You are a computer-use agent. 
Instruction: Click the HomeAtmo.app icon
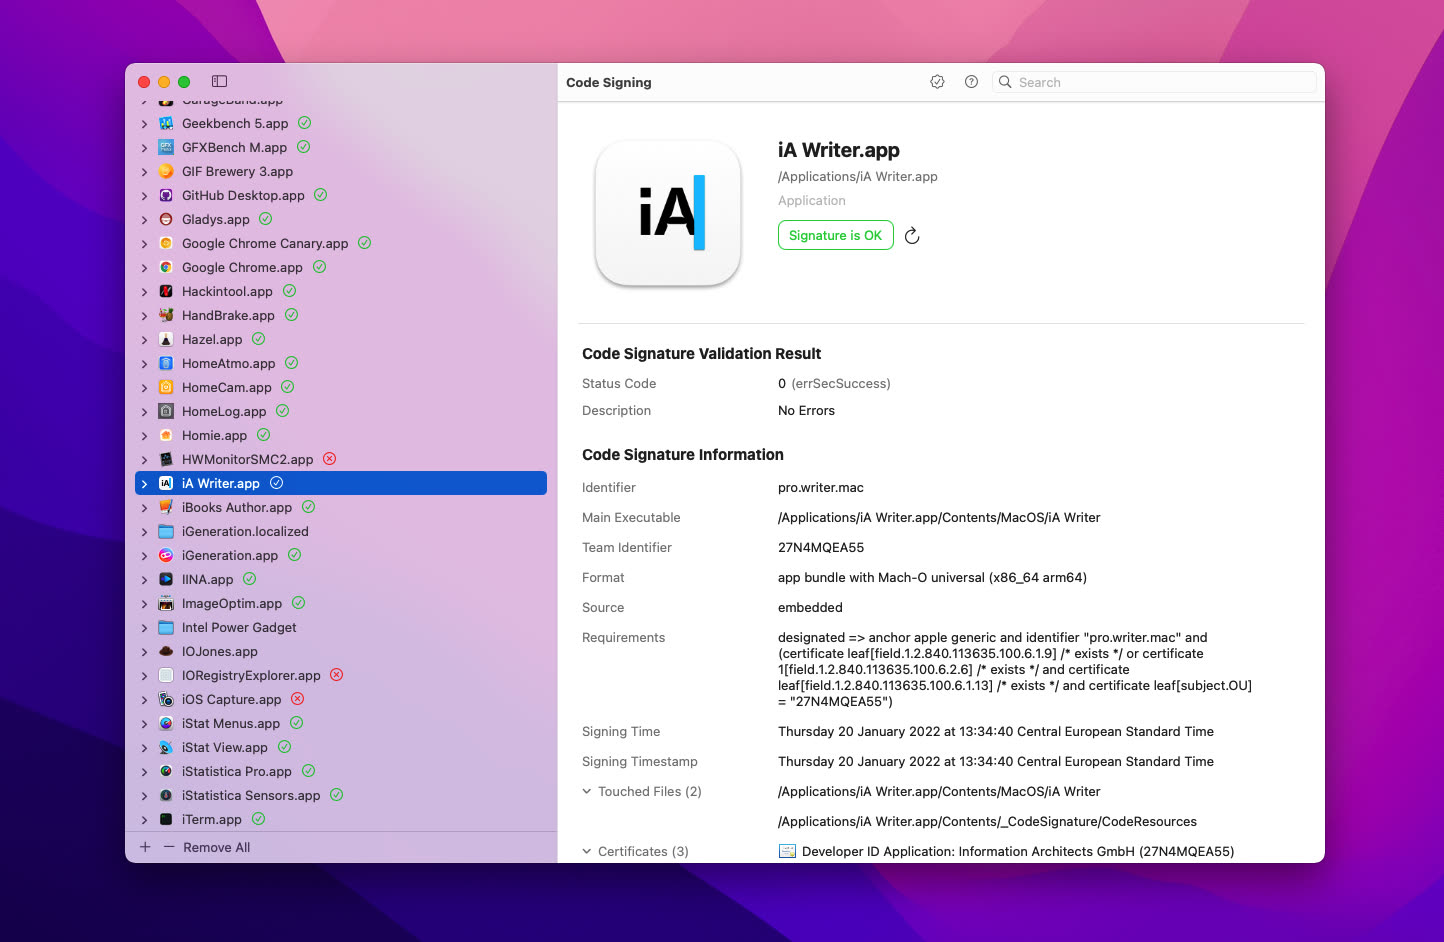166,363
